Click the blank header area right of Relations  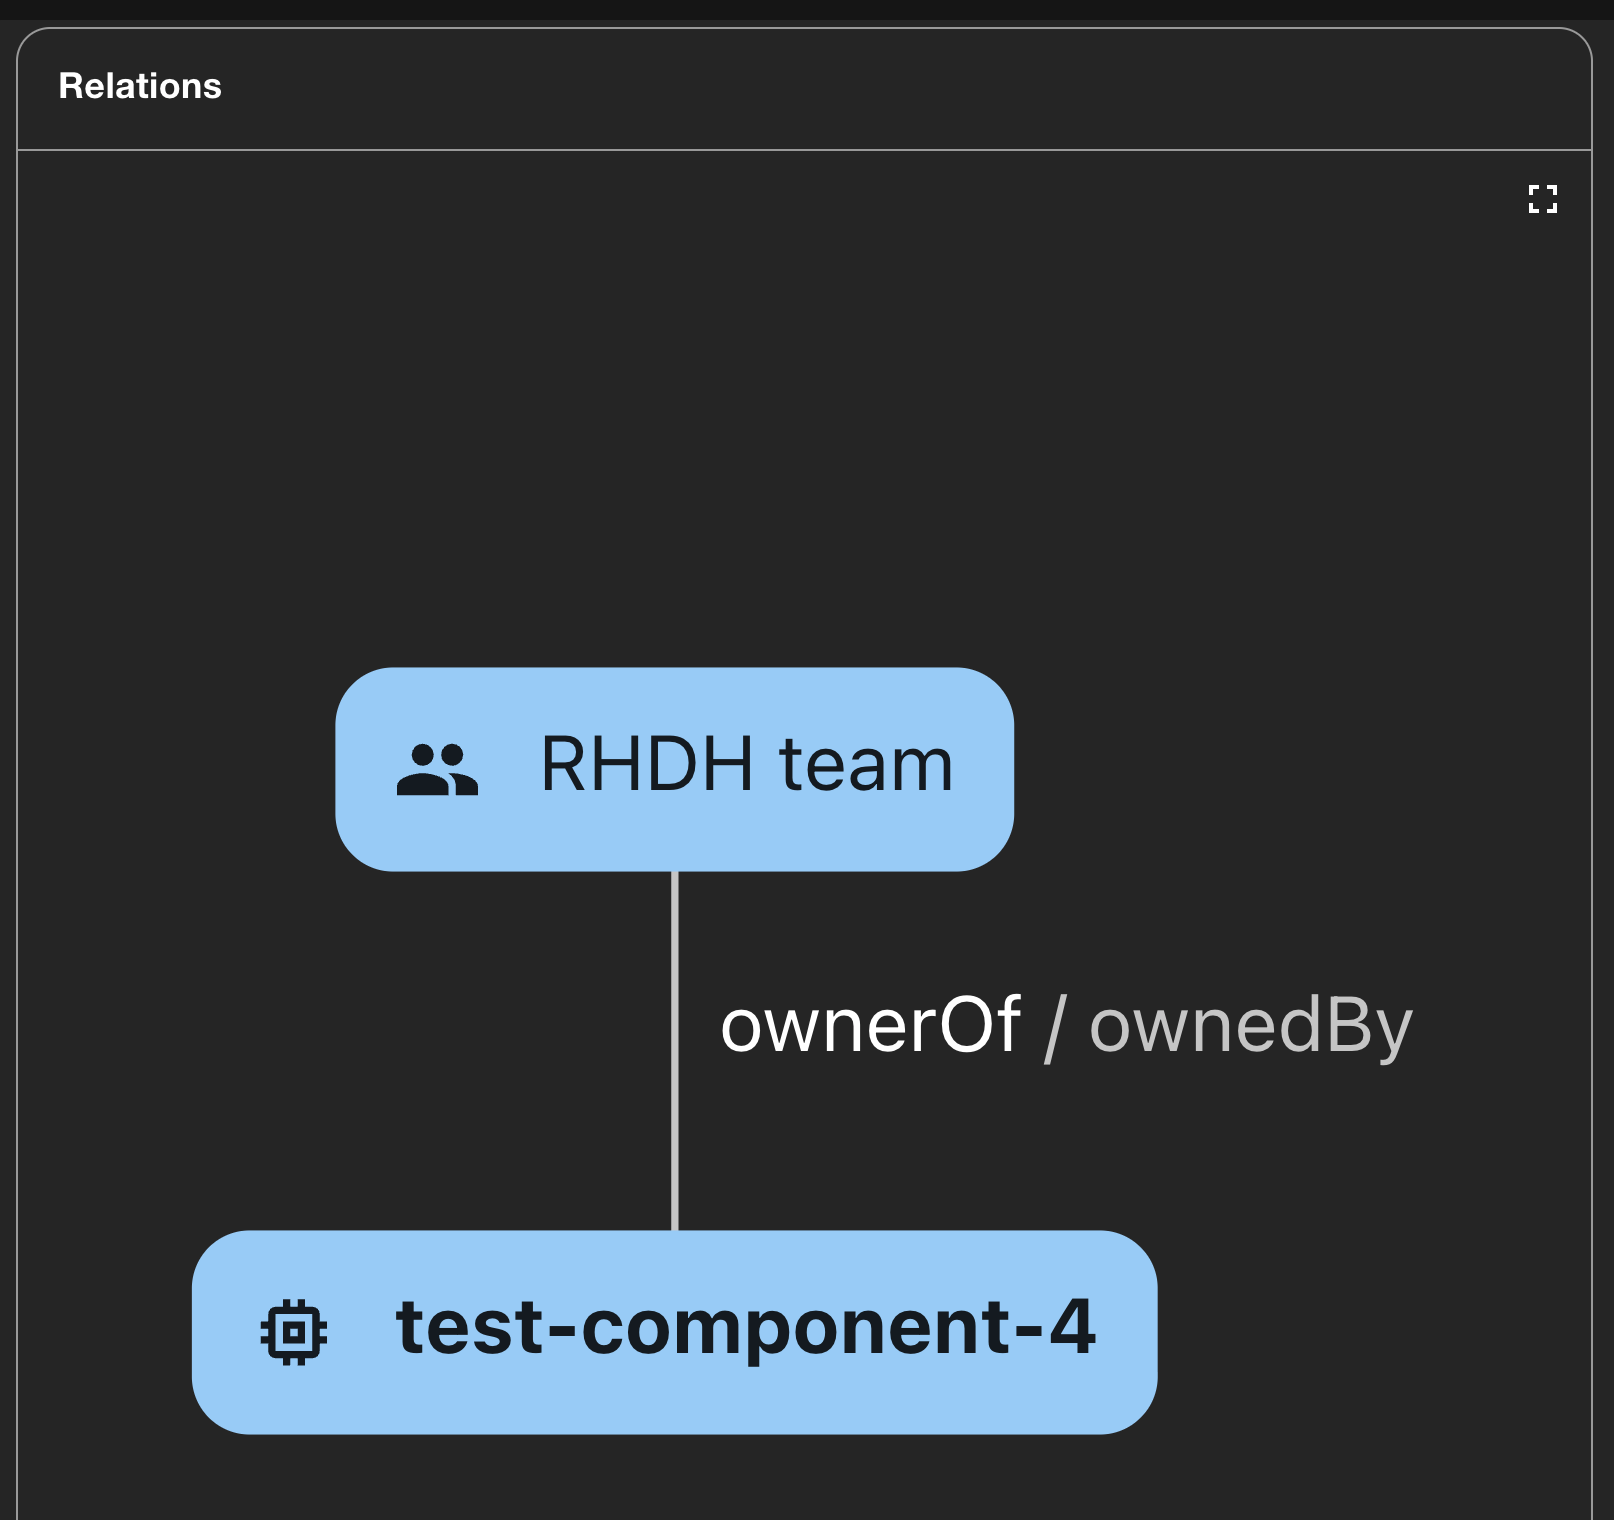coord(900,88)
